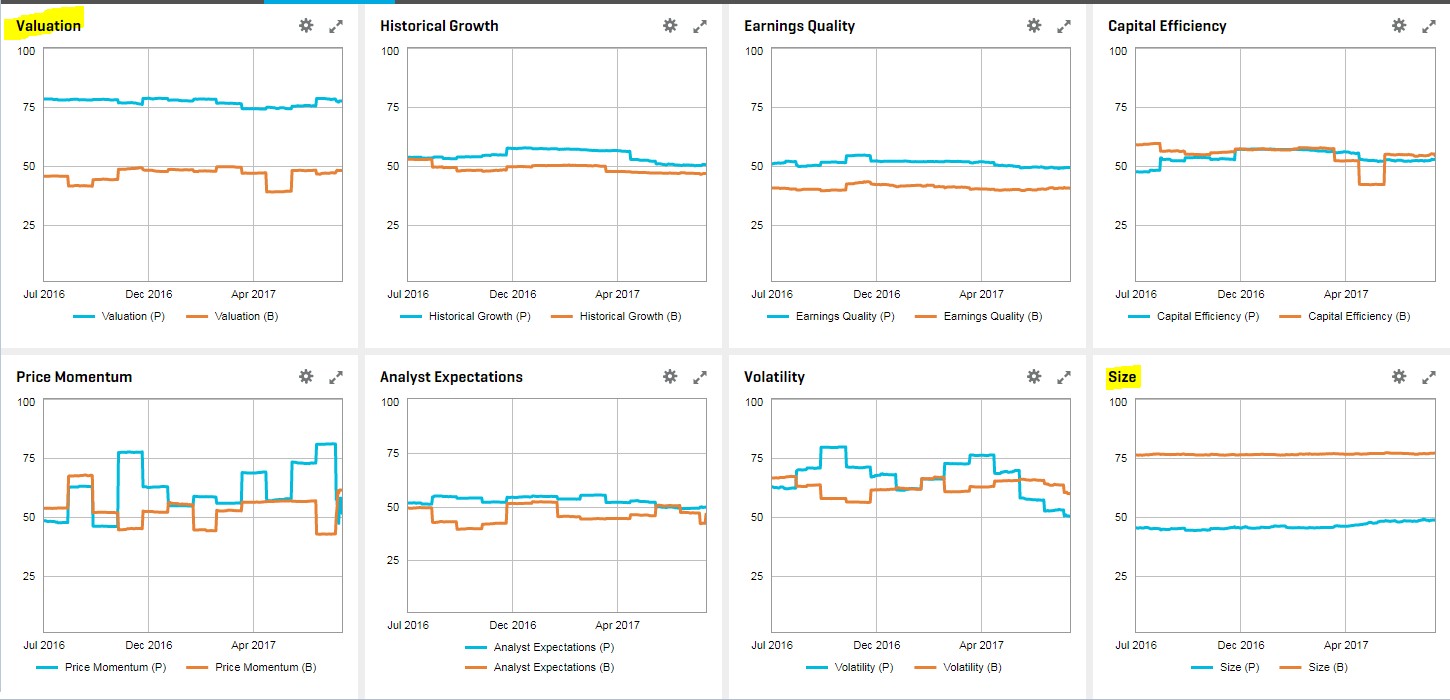1450x700 pixels.
Task: Hide the Volatility (P) series via legend
Action: tap(852, 668)
